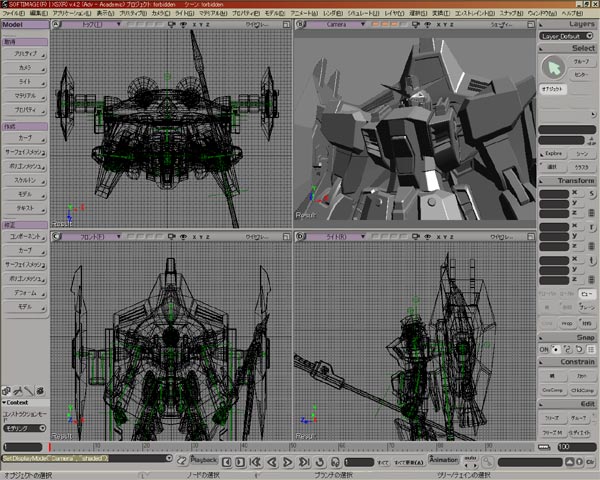Image resolution: width=600 pixels, height=480 pixels.
Task: Open the Layer Default dropdown
Action: (566, 36)
